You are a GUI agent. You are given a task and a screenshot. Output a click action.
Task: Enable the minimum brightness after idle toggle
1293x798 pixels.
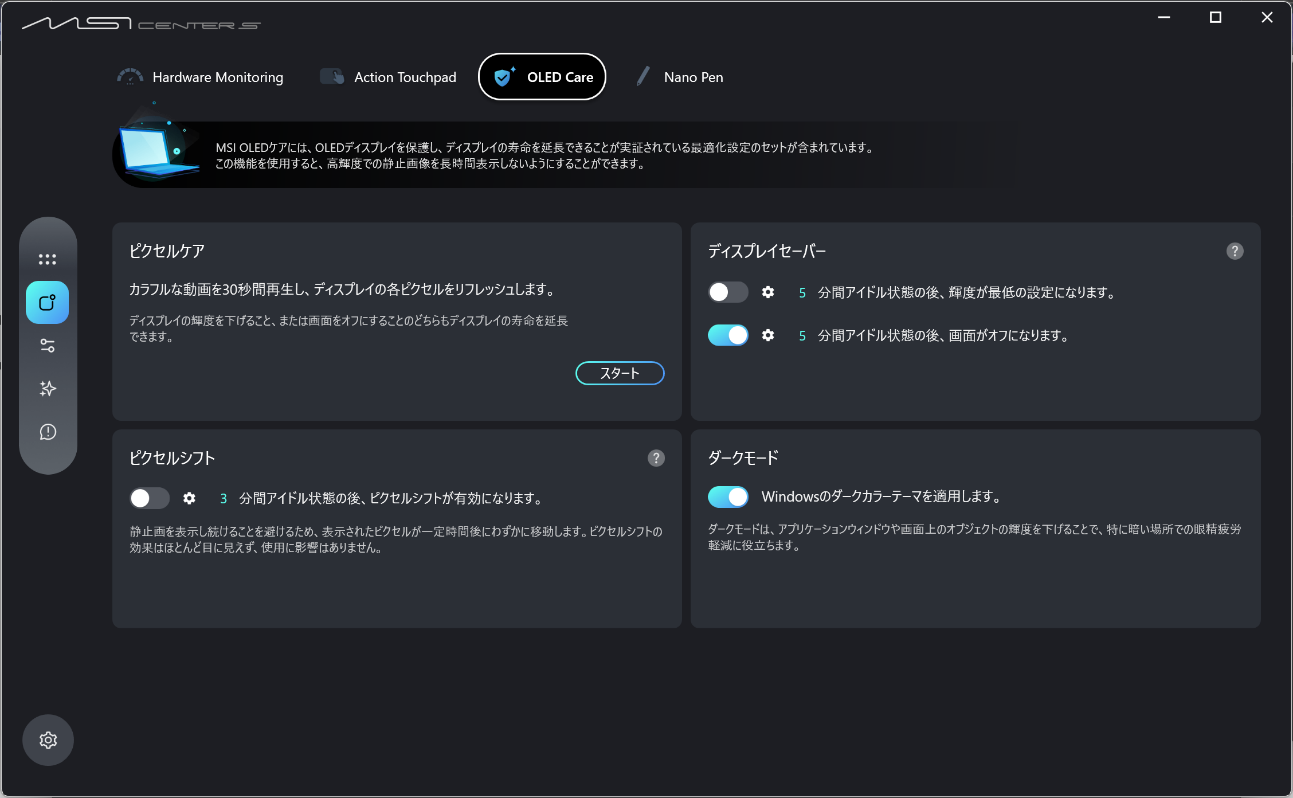tap(728, 292)
